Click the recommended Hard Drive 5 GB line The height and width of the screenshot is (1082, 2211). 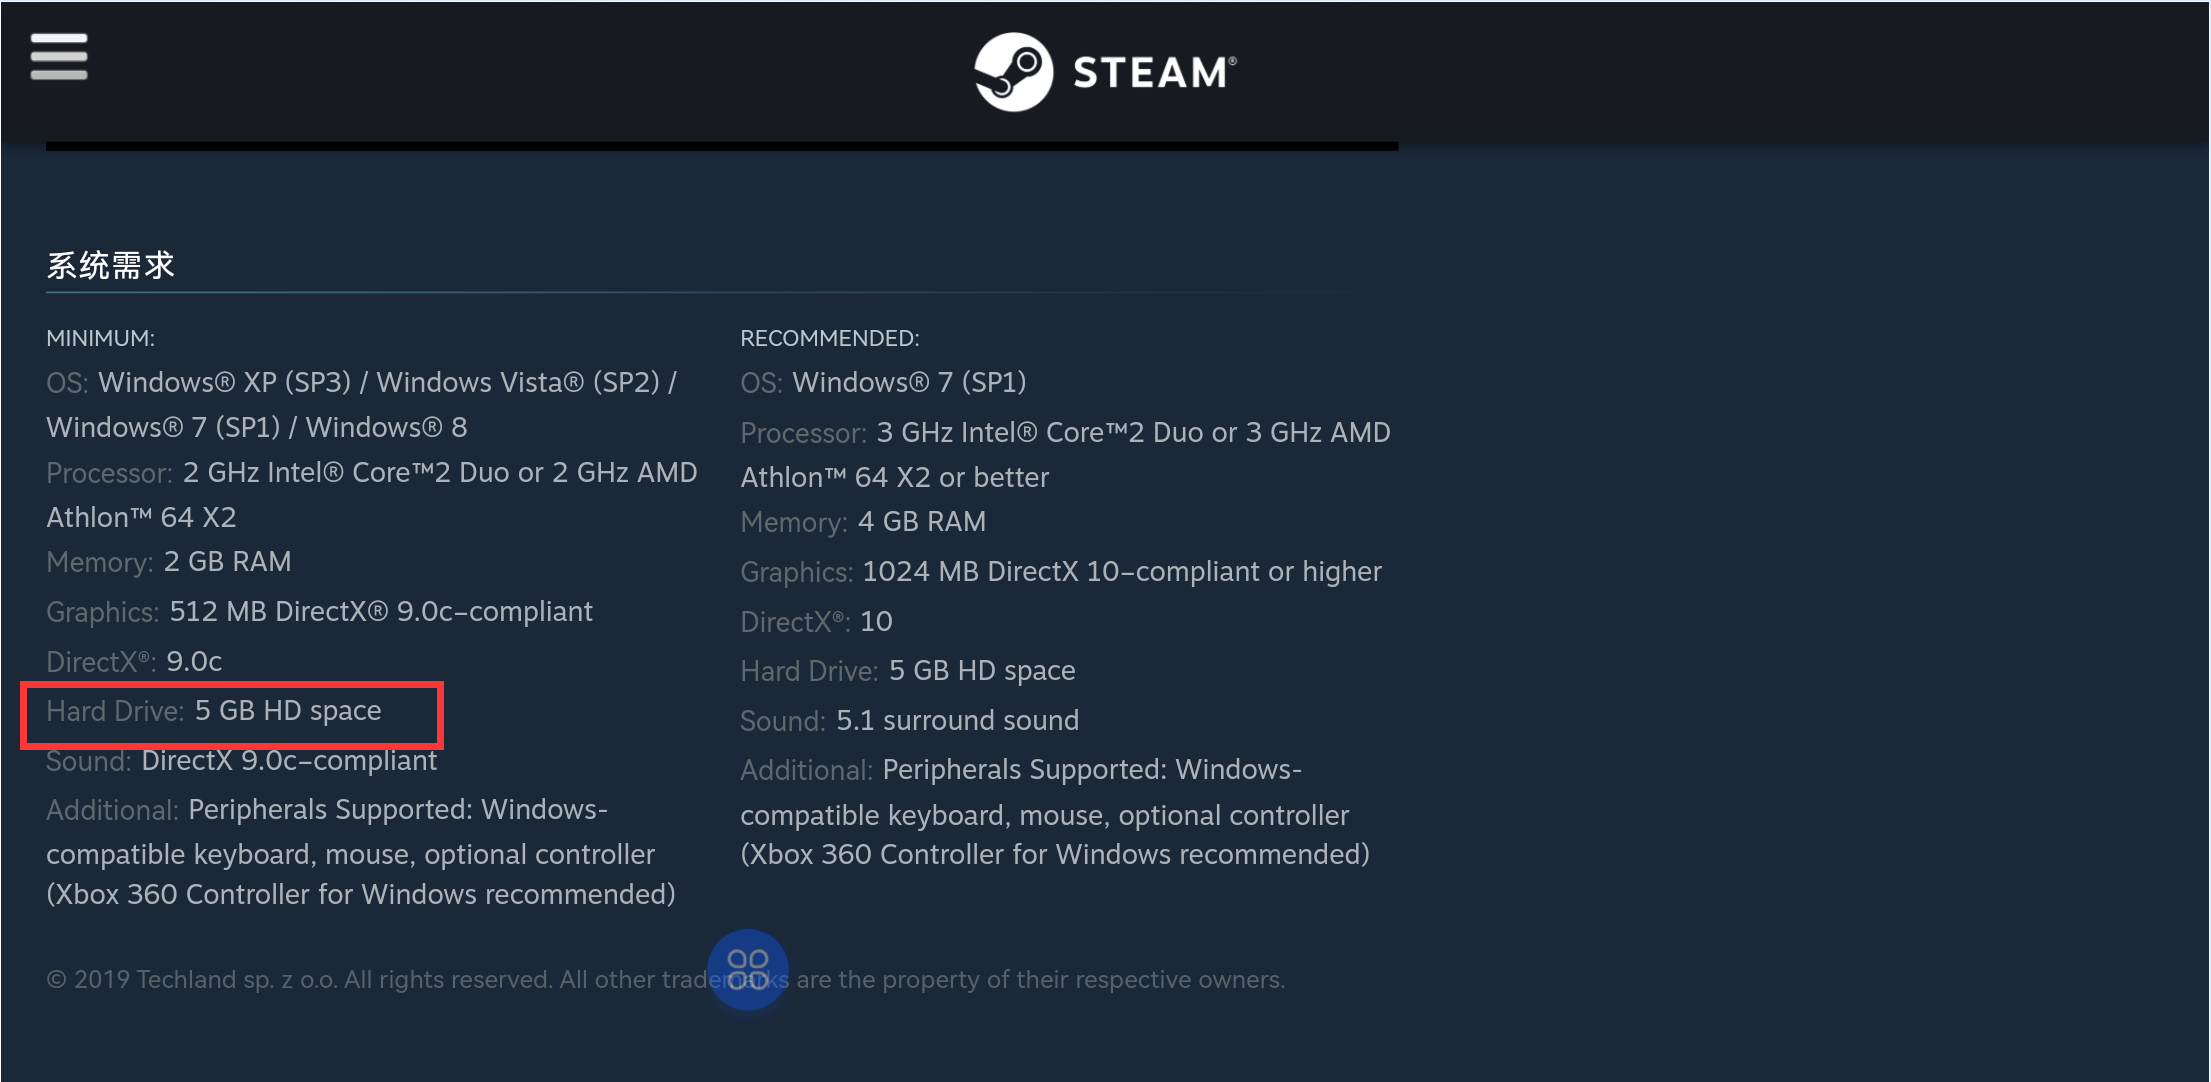907,671
